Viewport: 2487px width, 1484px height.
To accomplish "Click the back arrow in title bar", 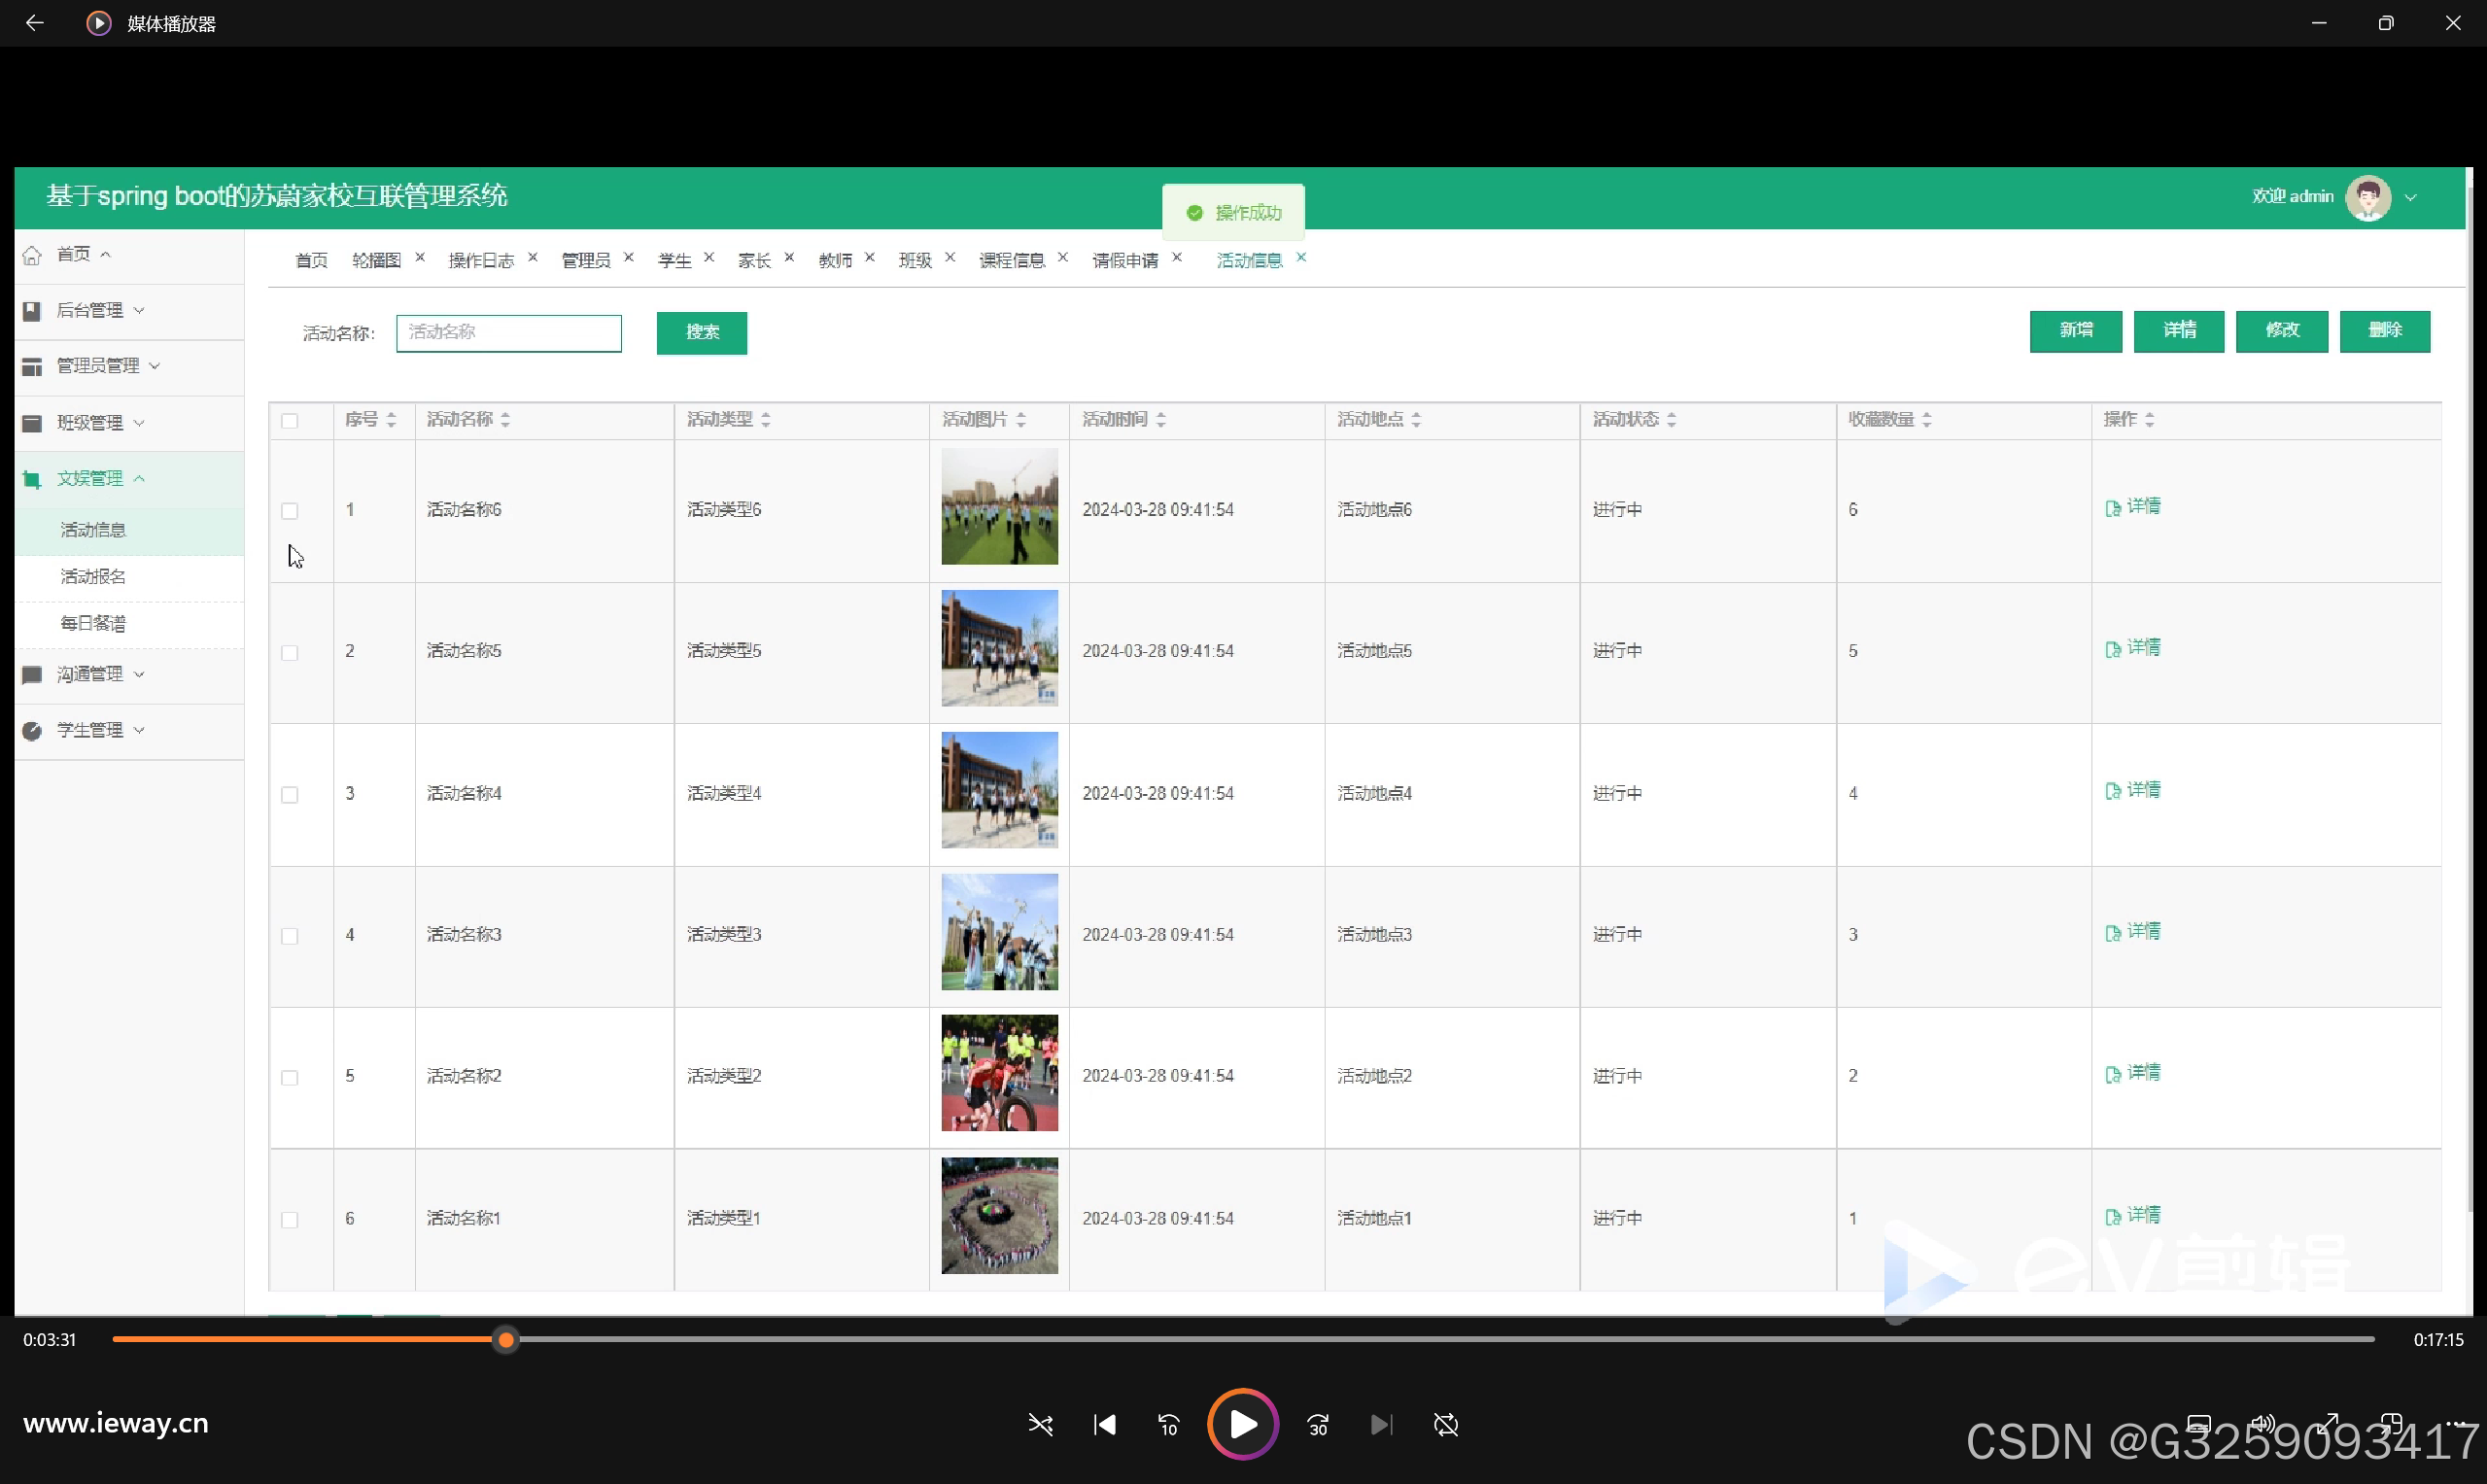I will pyautogui.click(x=34, y=22).
